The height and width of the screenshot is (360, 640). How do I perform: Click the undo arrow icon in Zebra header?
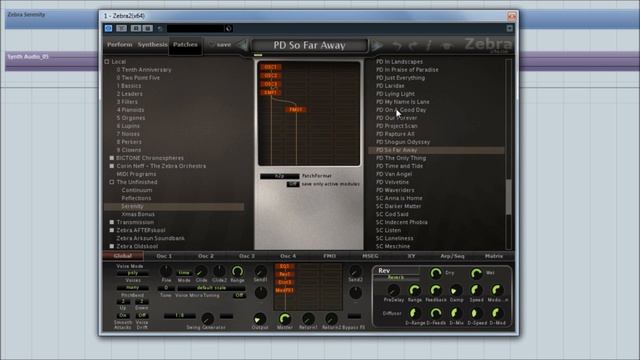396,45
